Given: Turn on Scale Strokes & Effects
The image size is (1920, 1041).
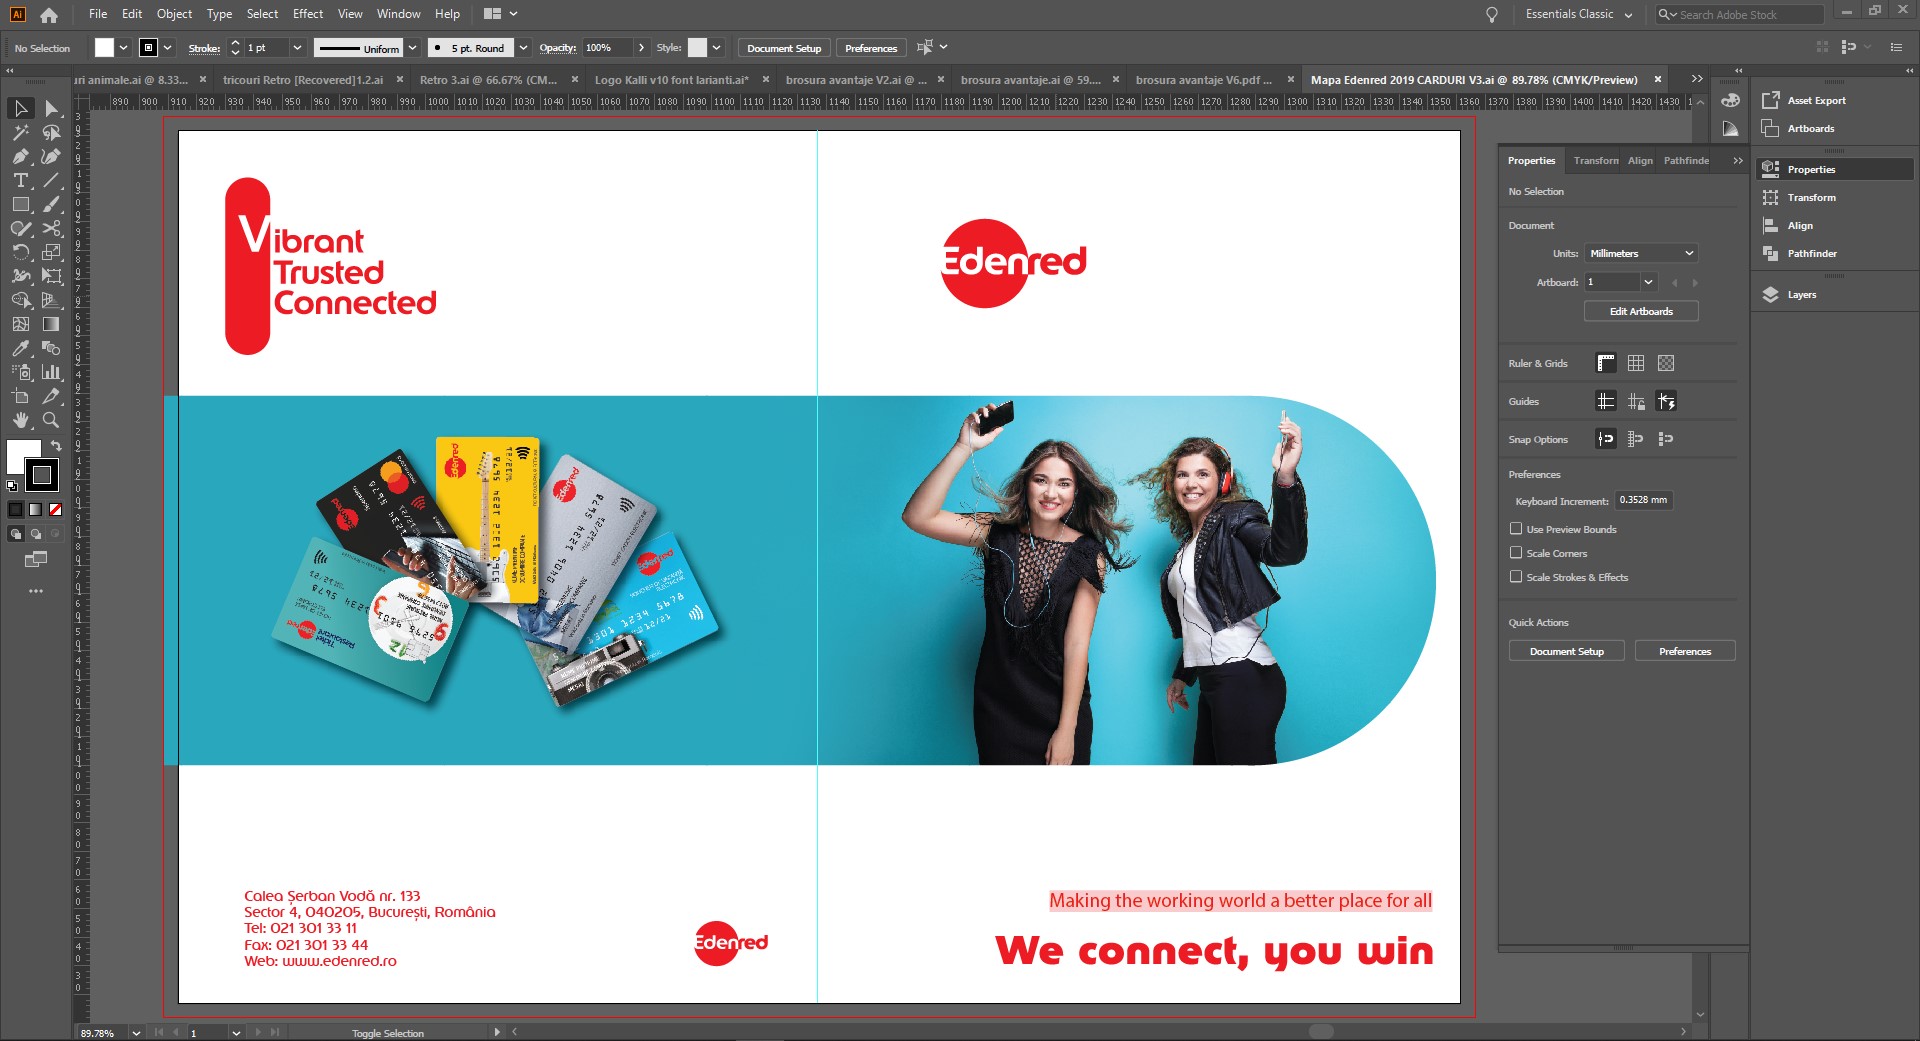Looking at the screenshot, I should [x=1516, y=577].
